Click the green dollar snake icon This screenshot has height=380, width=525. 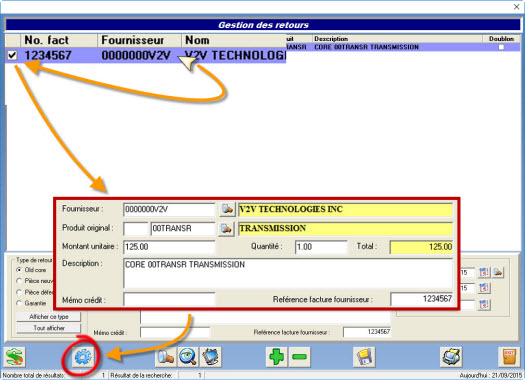point(14,357)
